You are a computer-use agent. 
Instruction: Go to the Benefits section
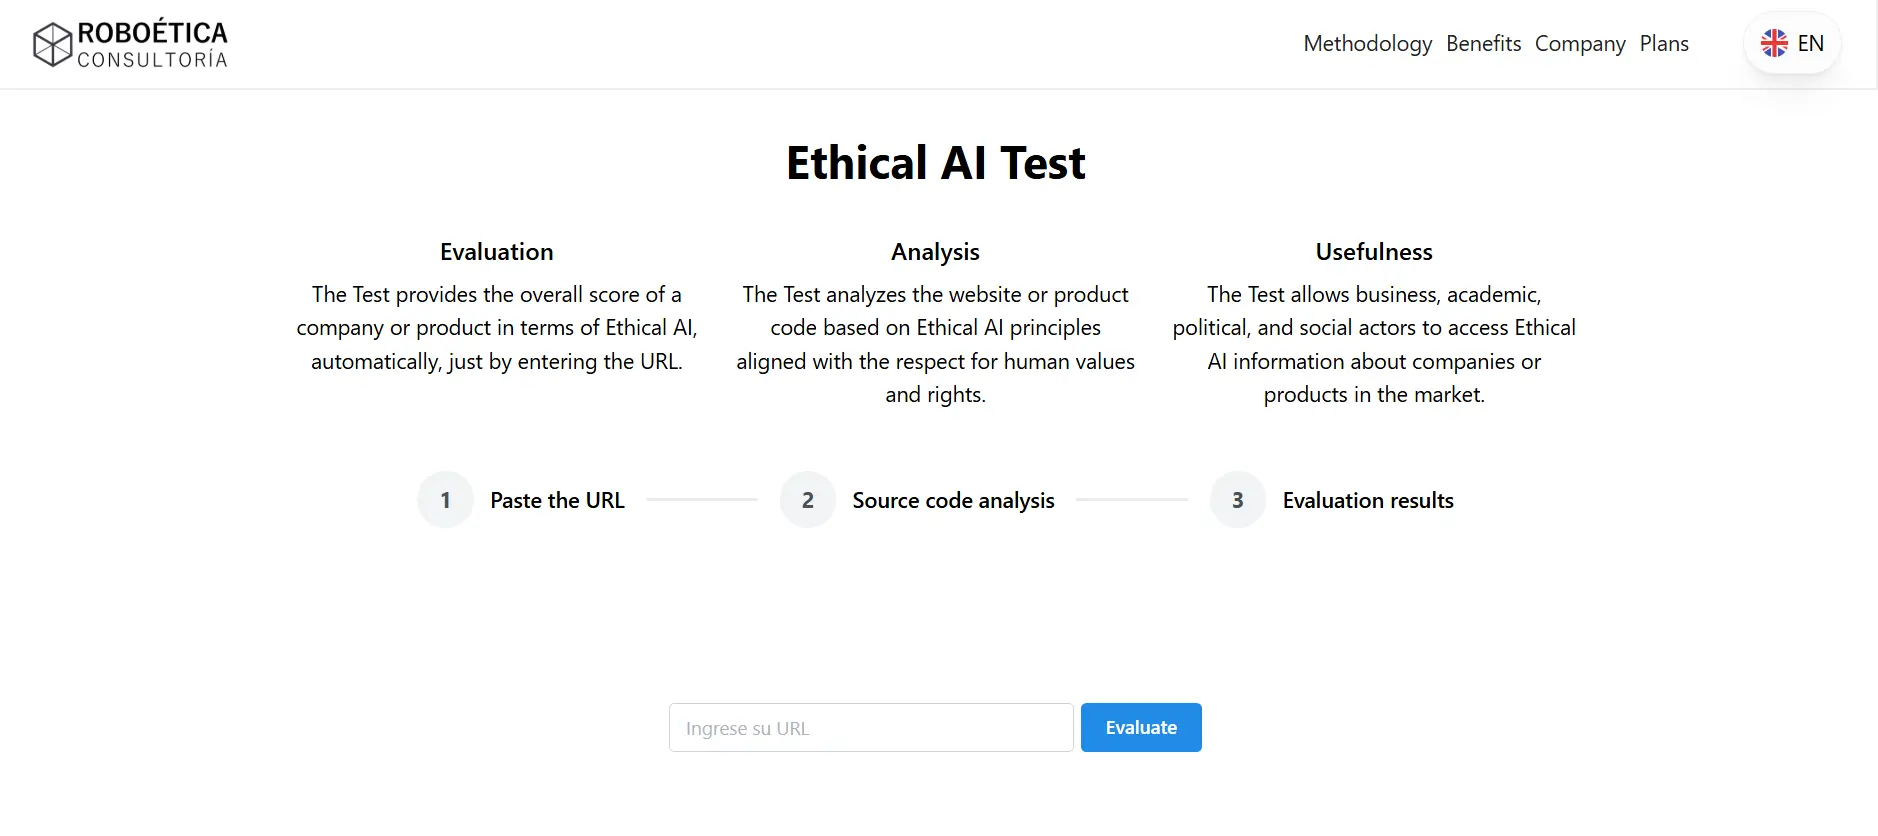pos(1483,44)
